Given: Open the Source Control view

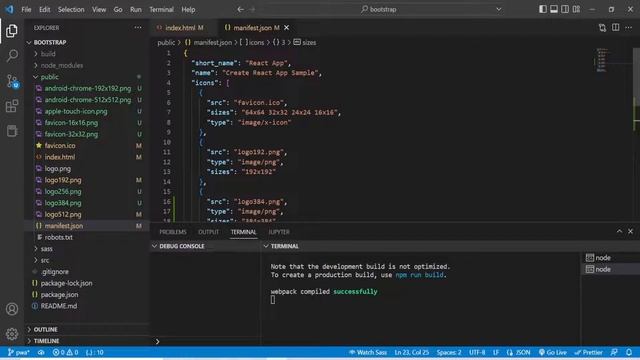Looking at the screenshot, I should [12, 81].
